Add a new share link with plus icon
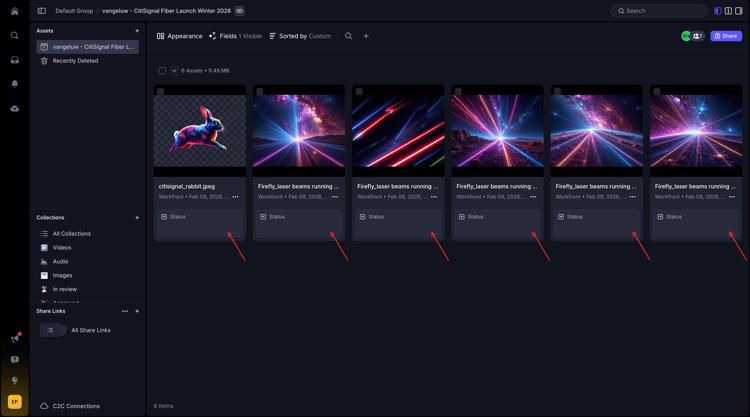Viewport: 750px width, 417px height. click(137, 311)
